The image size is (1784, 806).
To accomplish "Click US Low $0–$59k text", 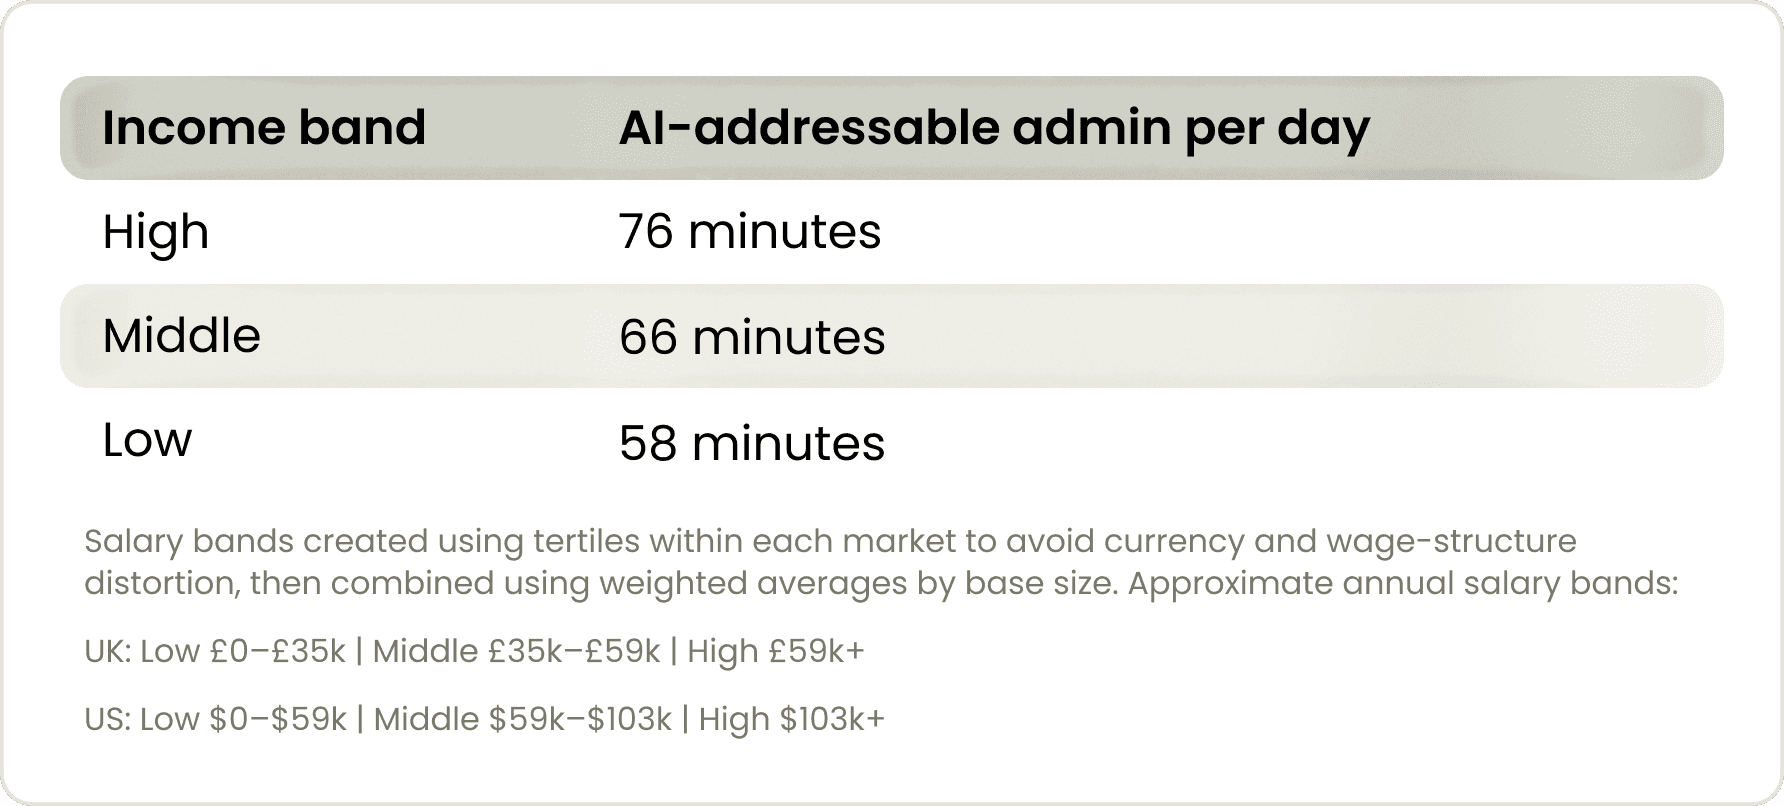I will click(x=243, y=720).
